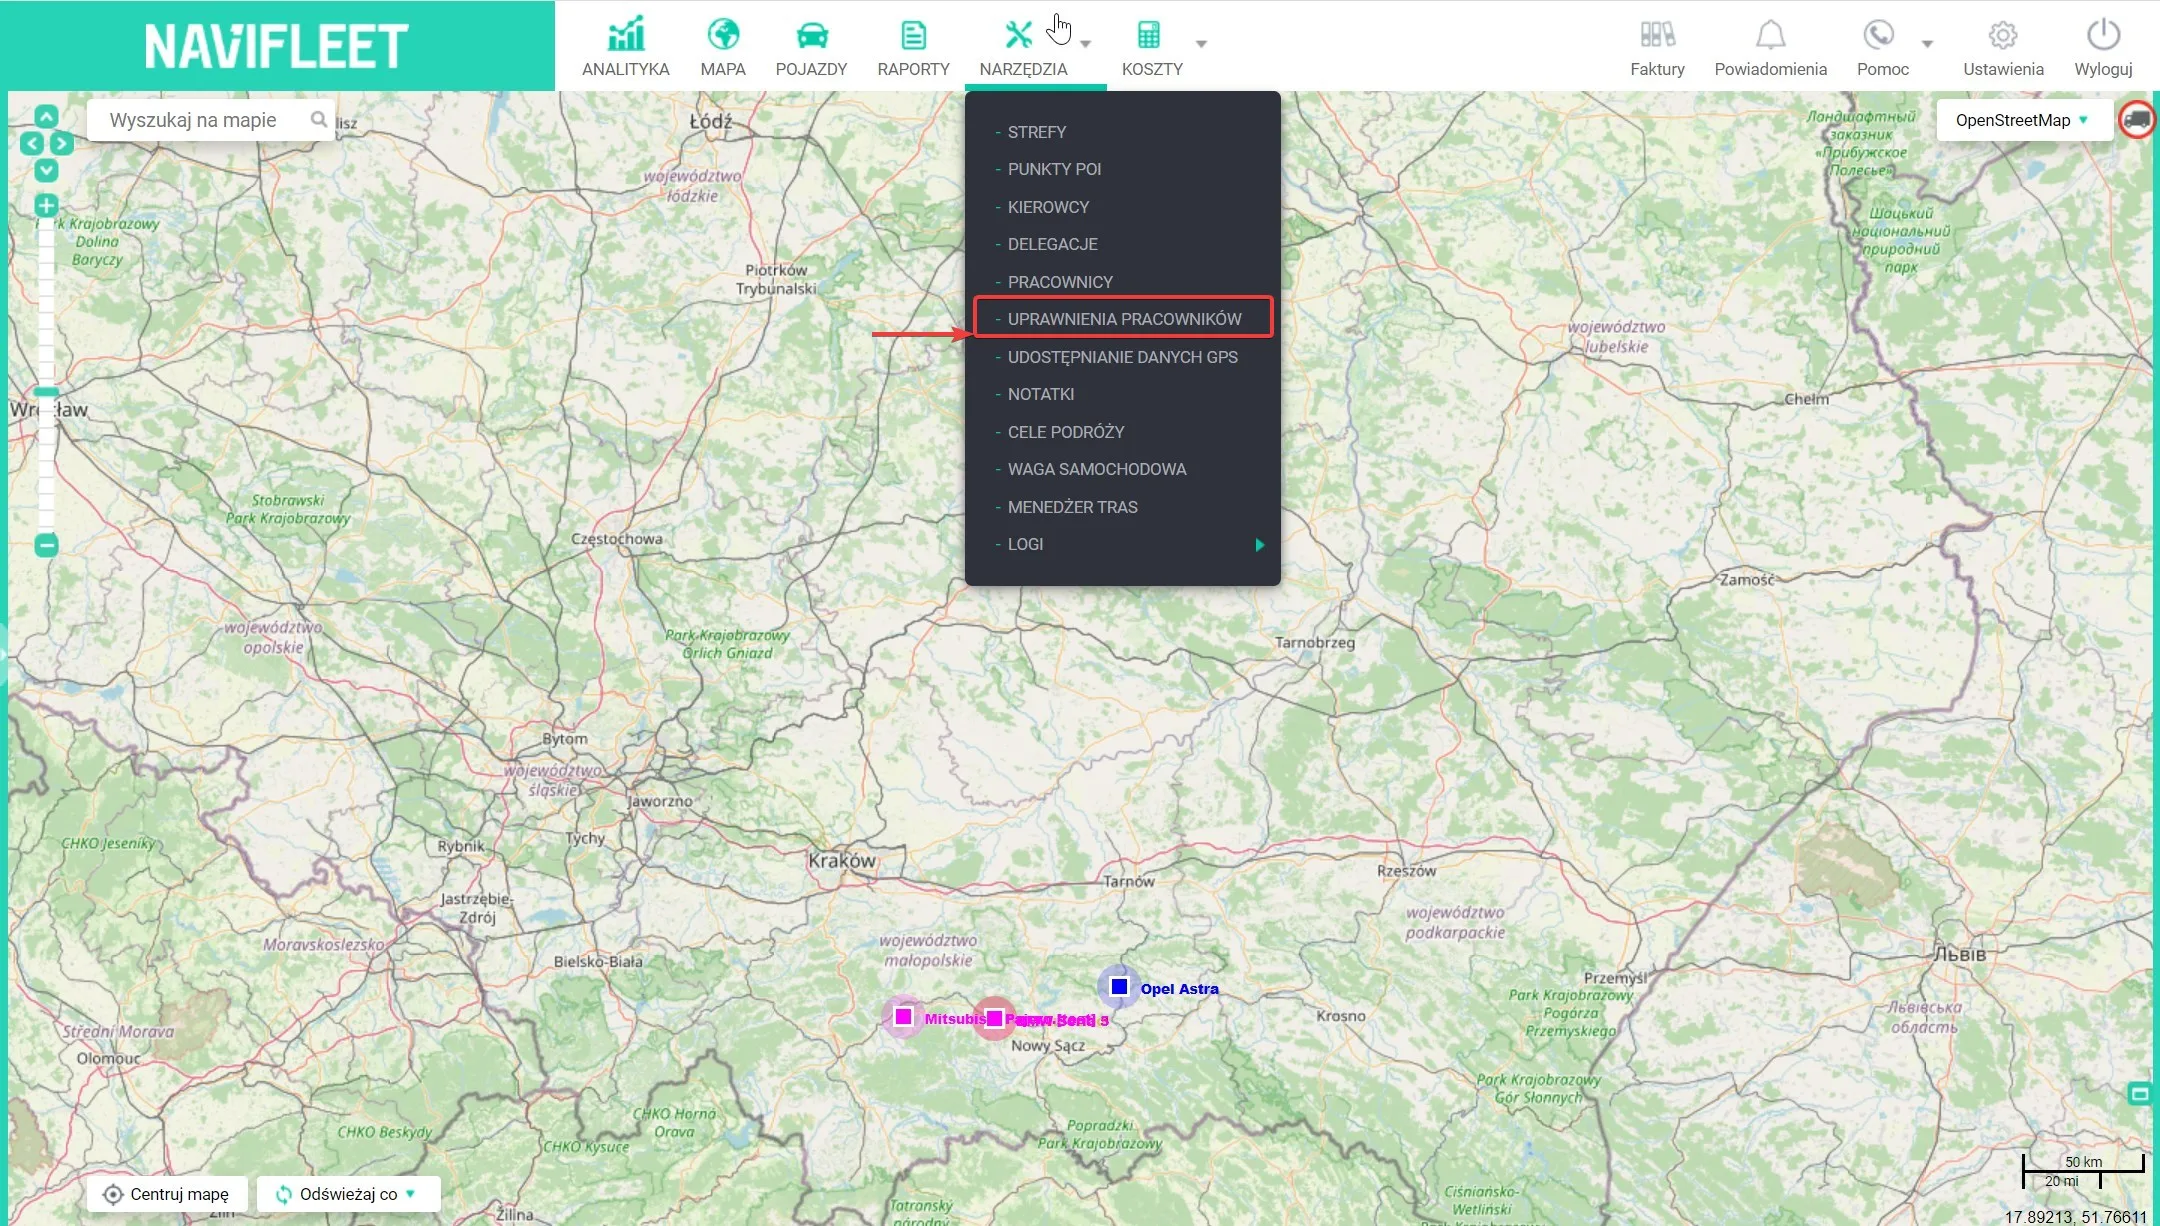Open the POJAZDY car icon
The height and width of the screenshot is (1226, 2160).
[812, 36]
